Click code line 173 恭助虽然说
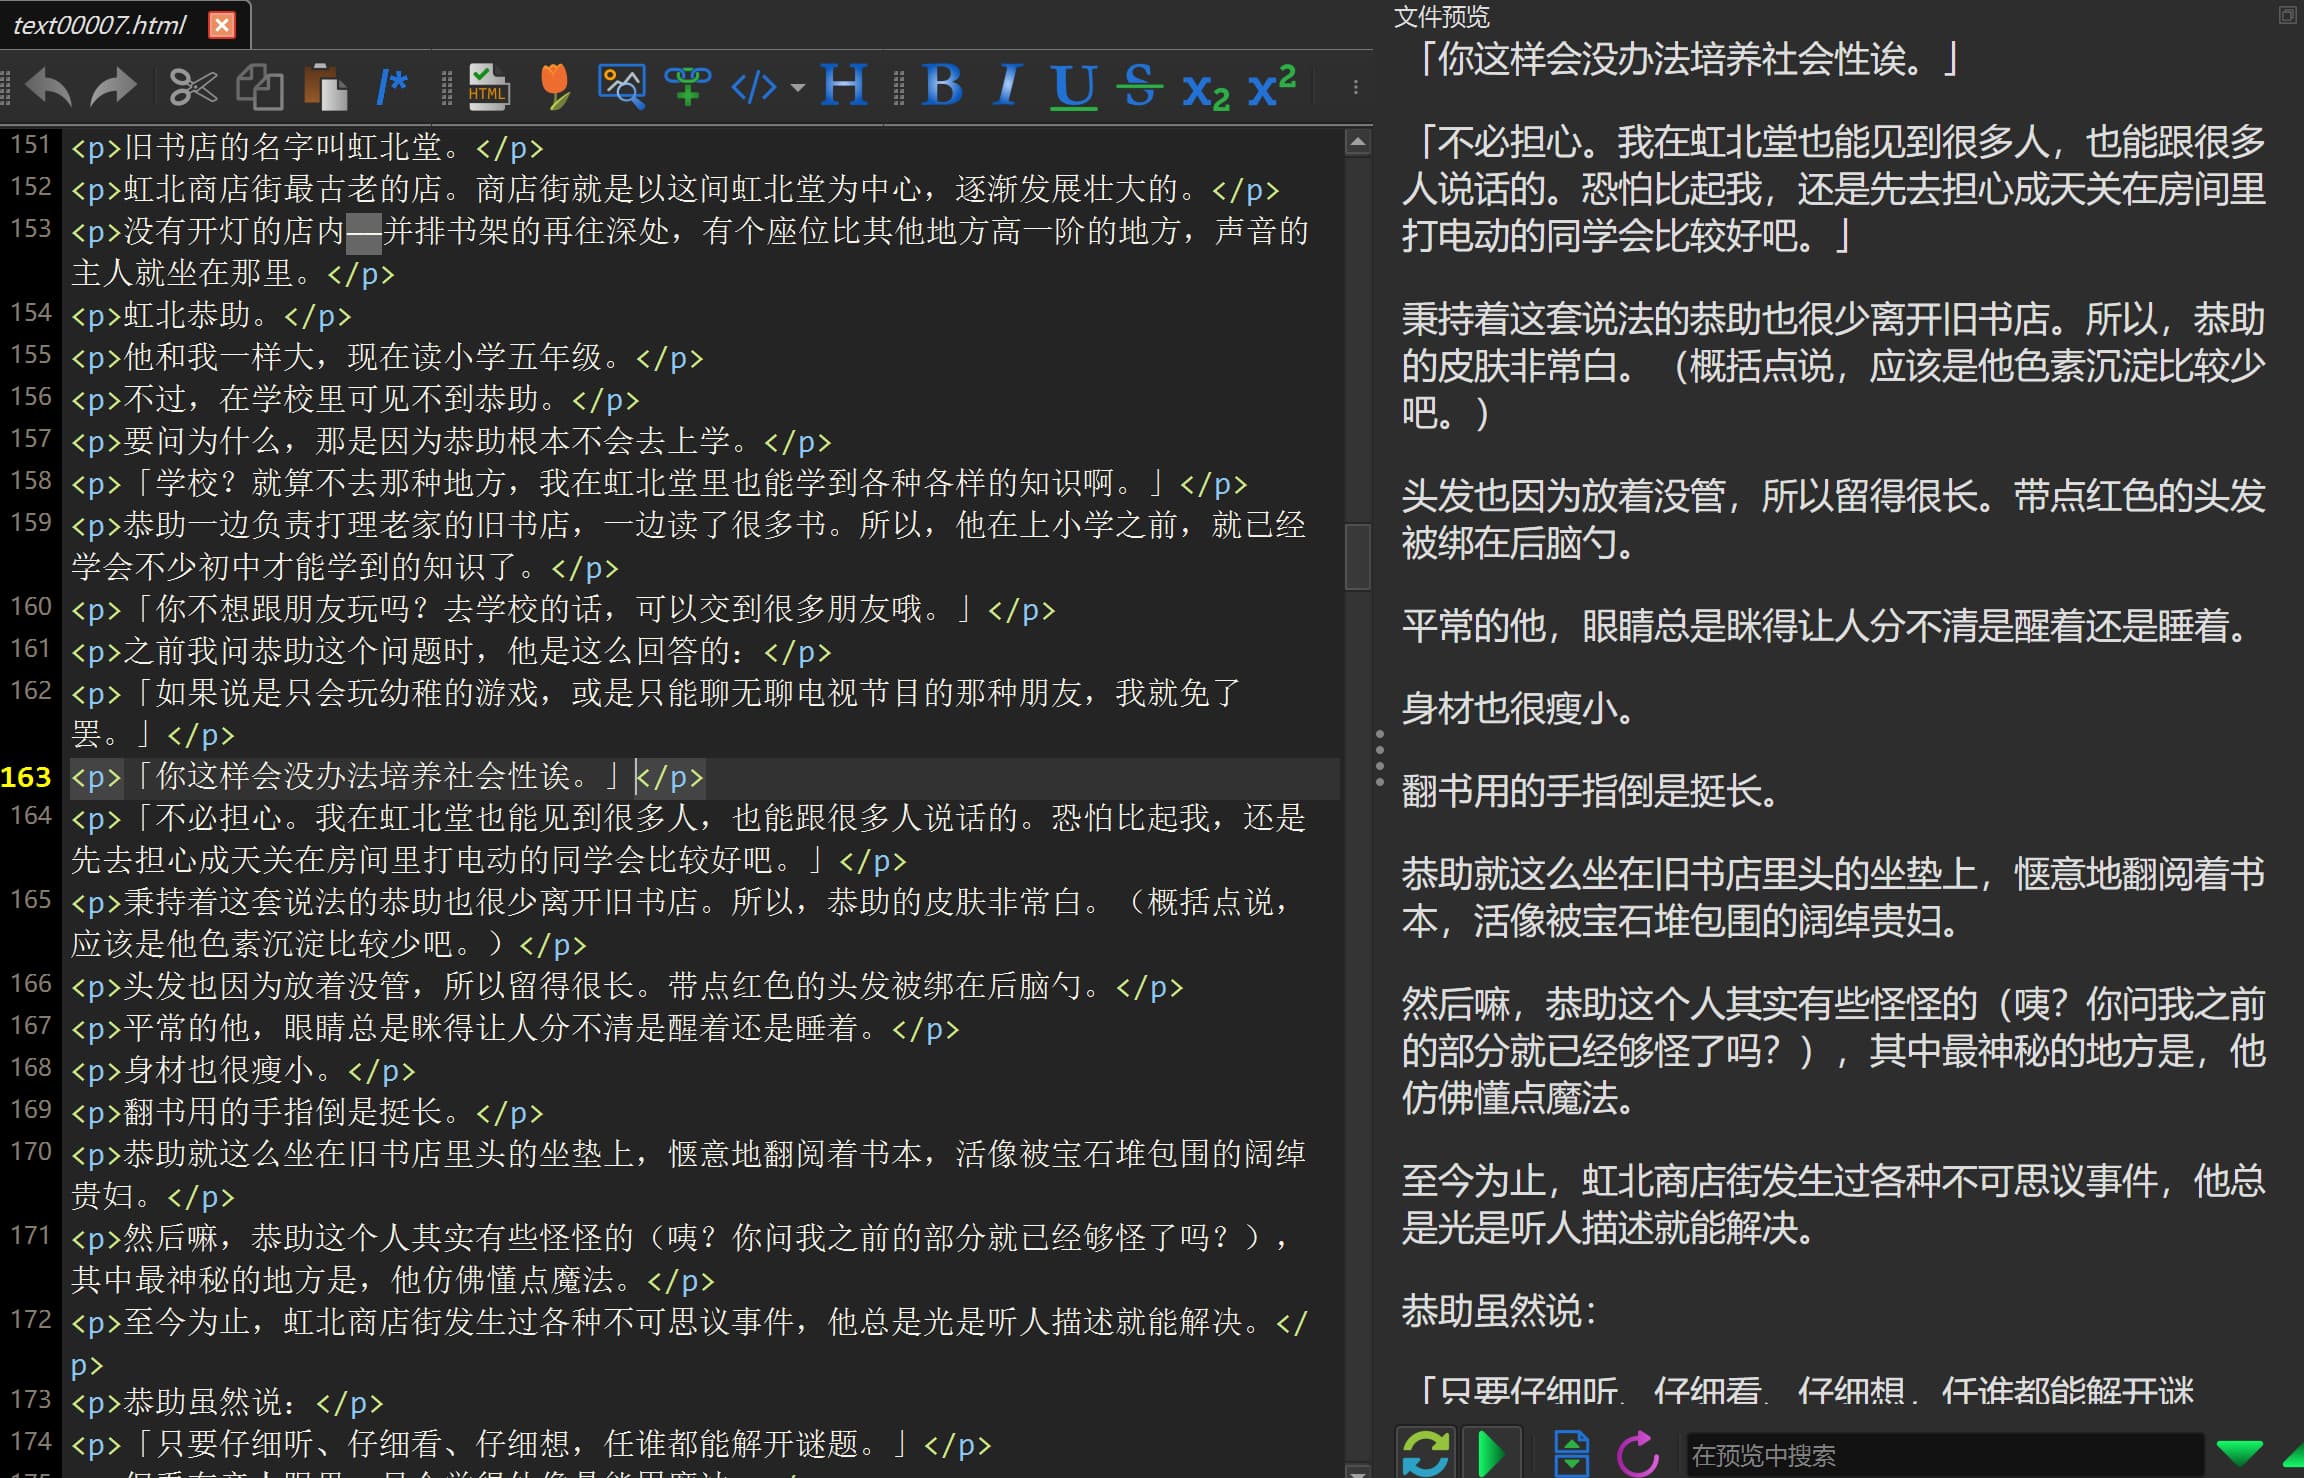The width and height of the screenshot is (2304, 1478). 227,1402
